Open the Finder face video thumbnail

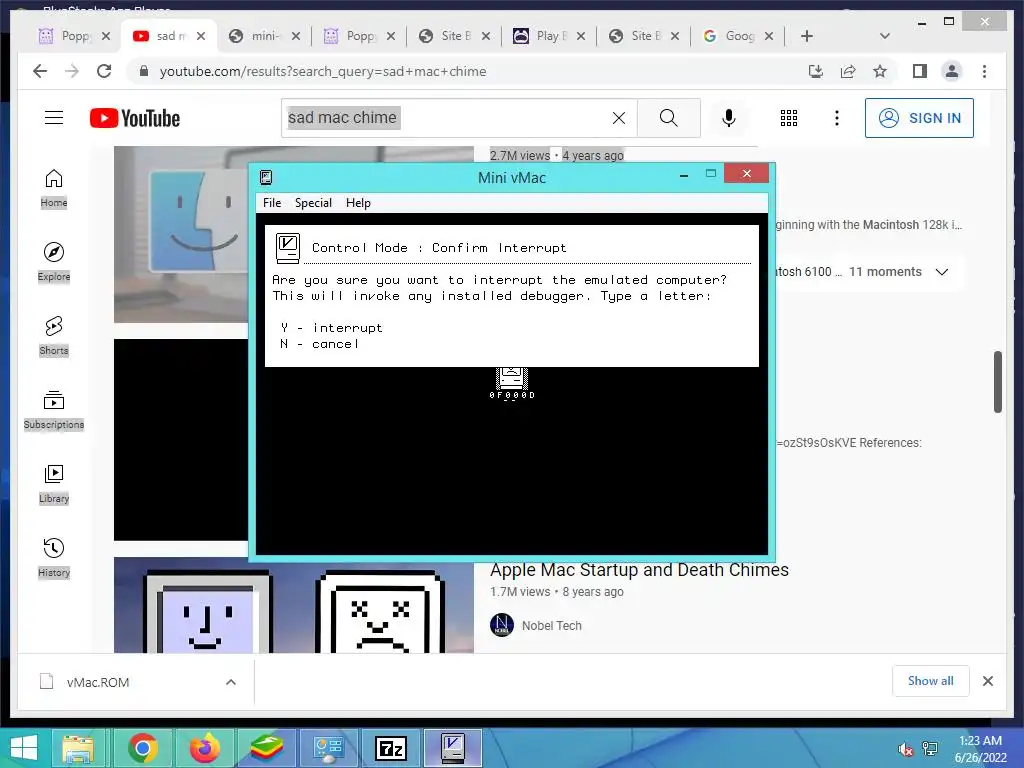[x=181, y=234]
